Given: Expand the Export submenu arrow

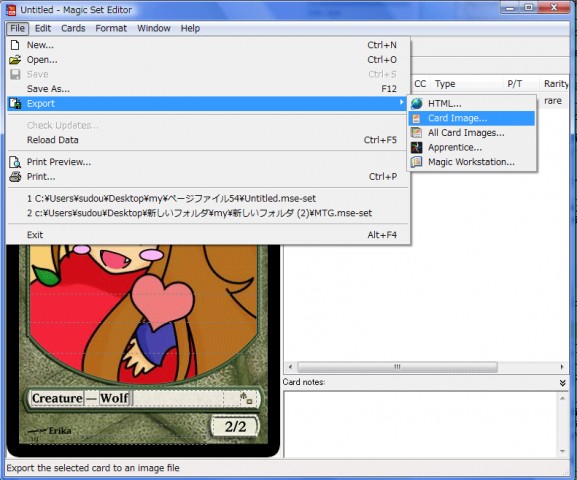Looking at the screenshot, I should [x=401, y=103].
